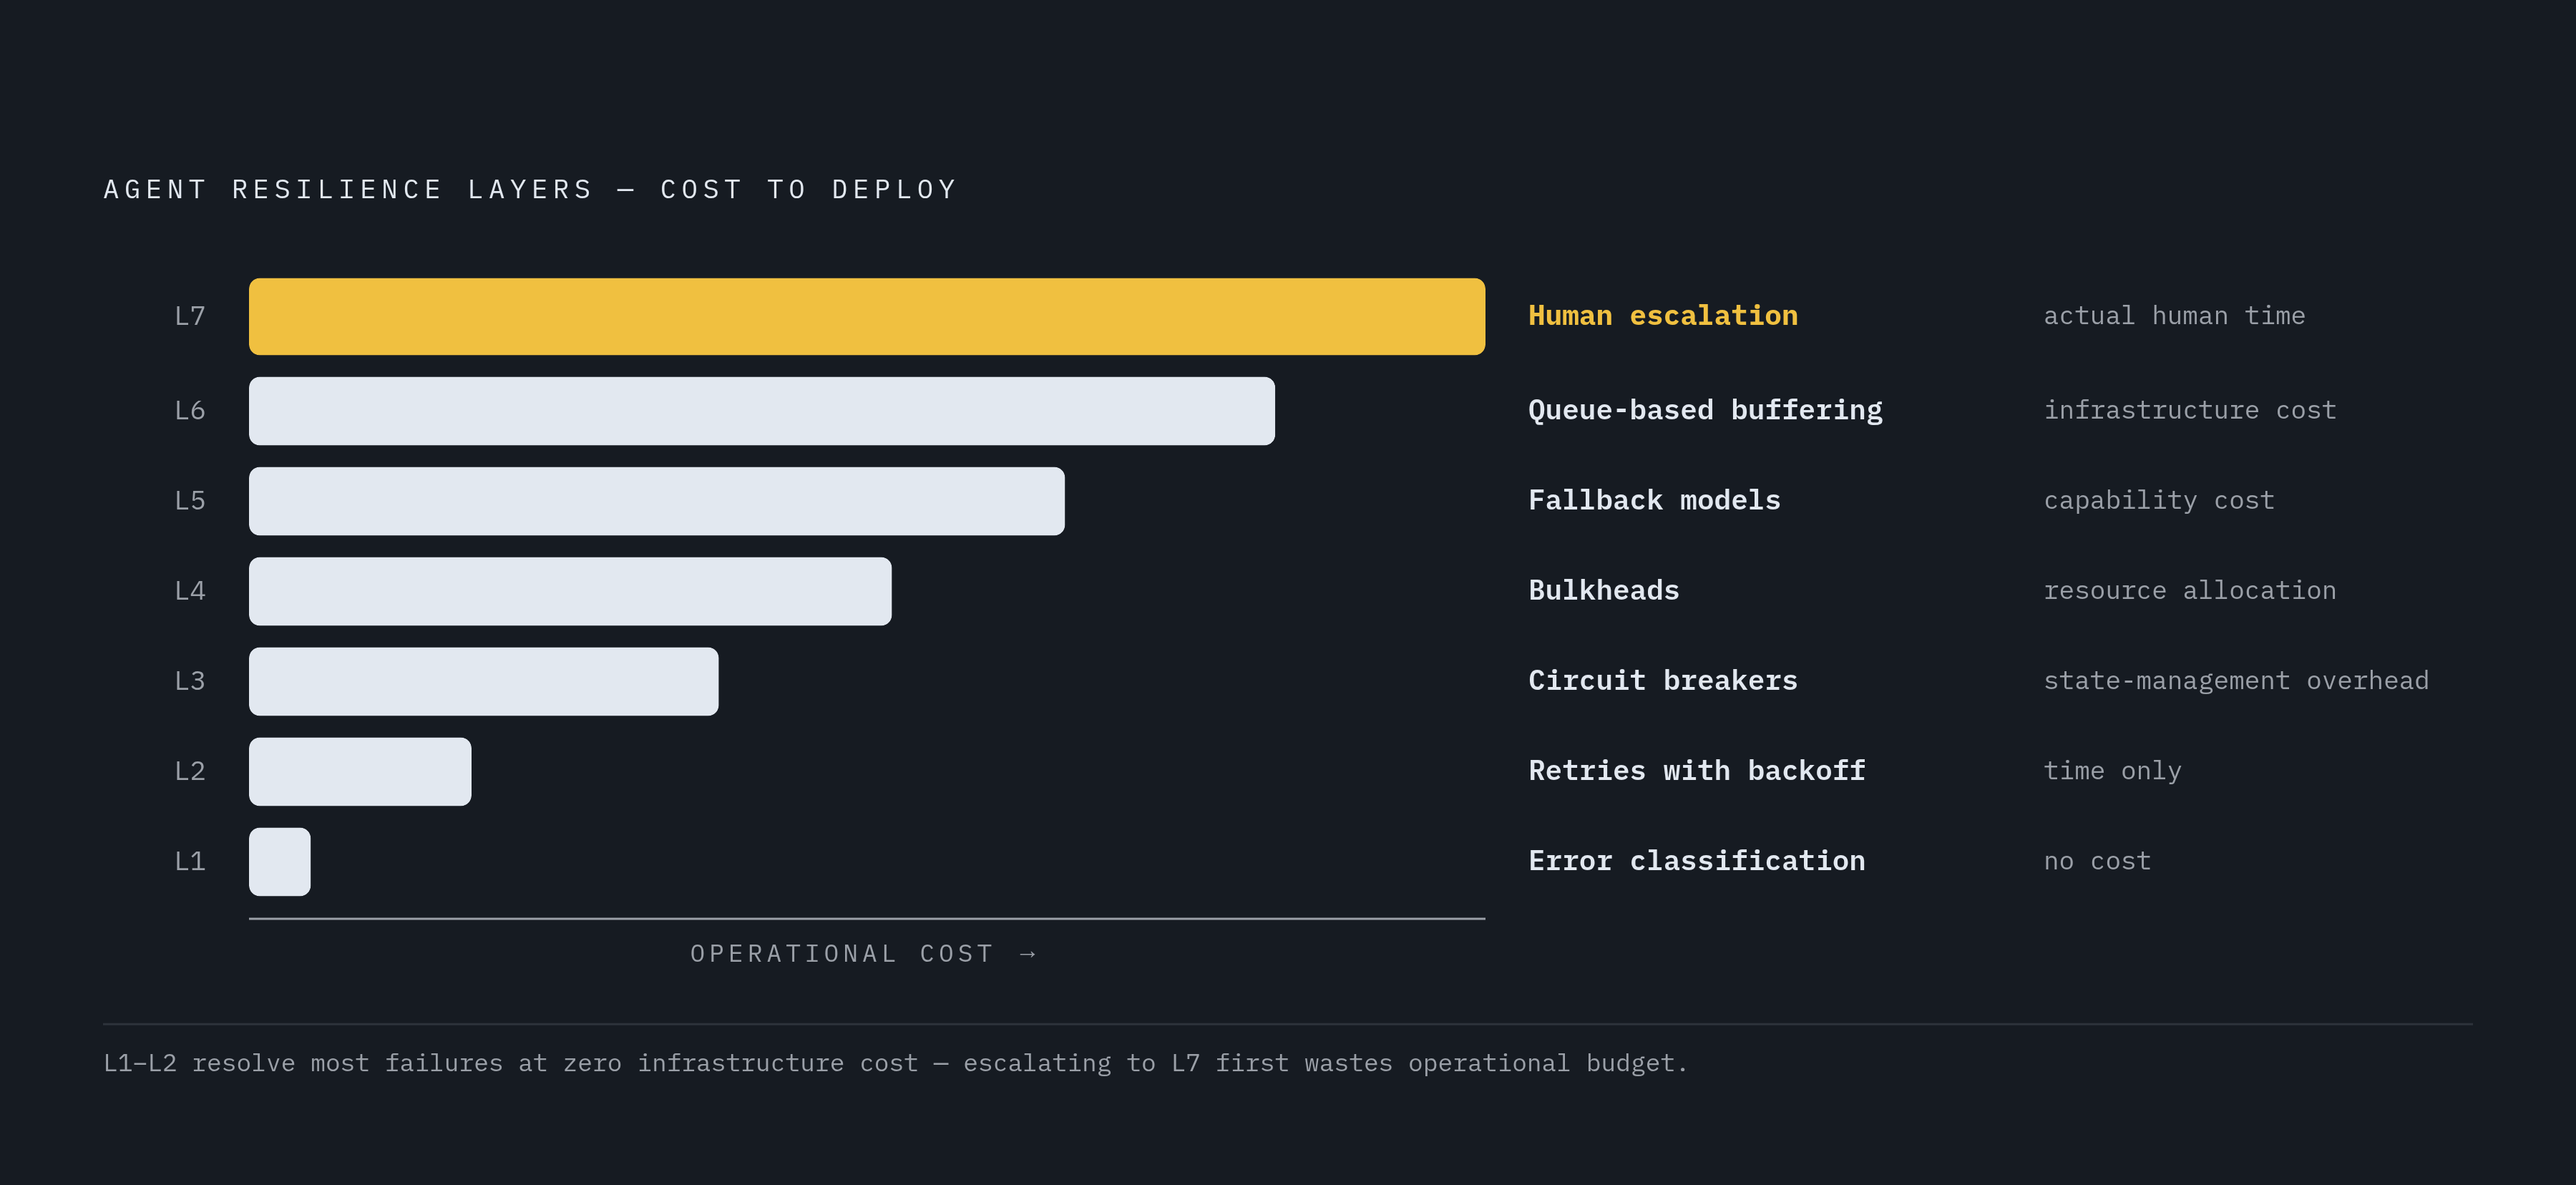Click the yellow L7 Human escalation bar
The width and height of the screenshot is (2576, 1185).
tap(867, 316)
